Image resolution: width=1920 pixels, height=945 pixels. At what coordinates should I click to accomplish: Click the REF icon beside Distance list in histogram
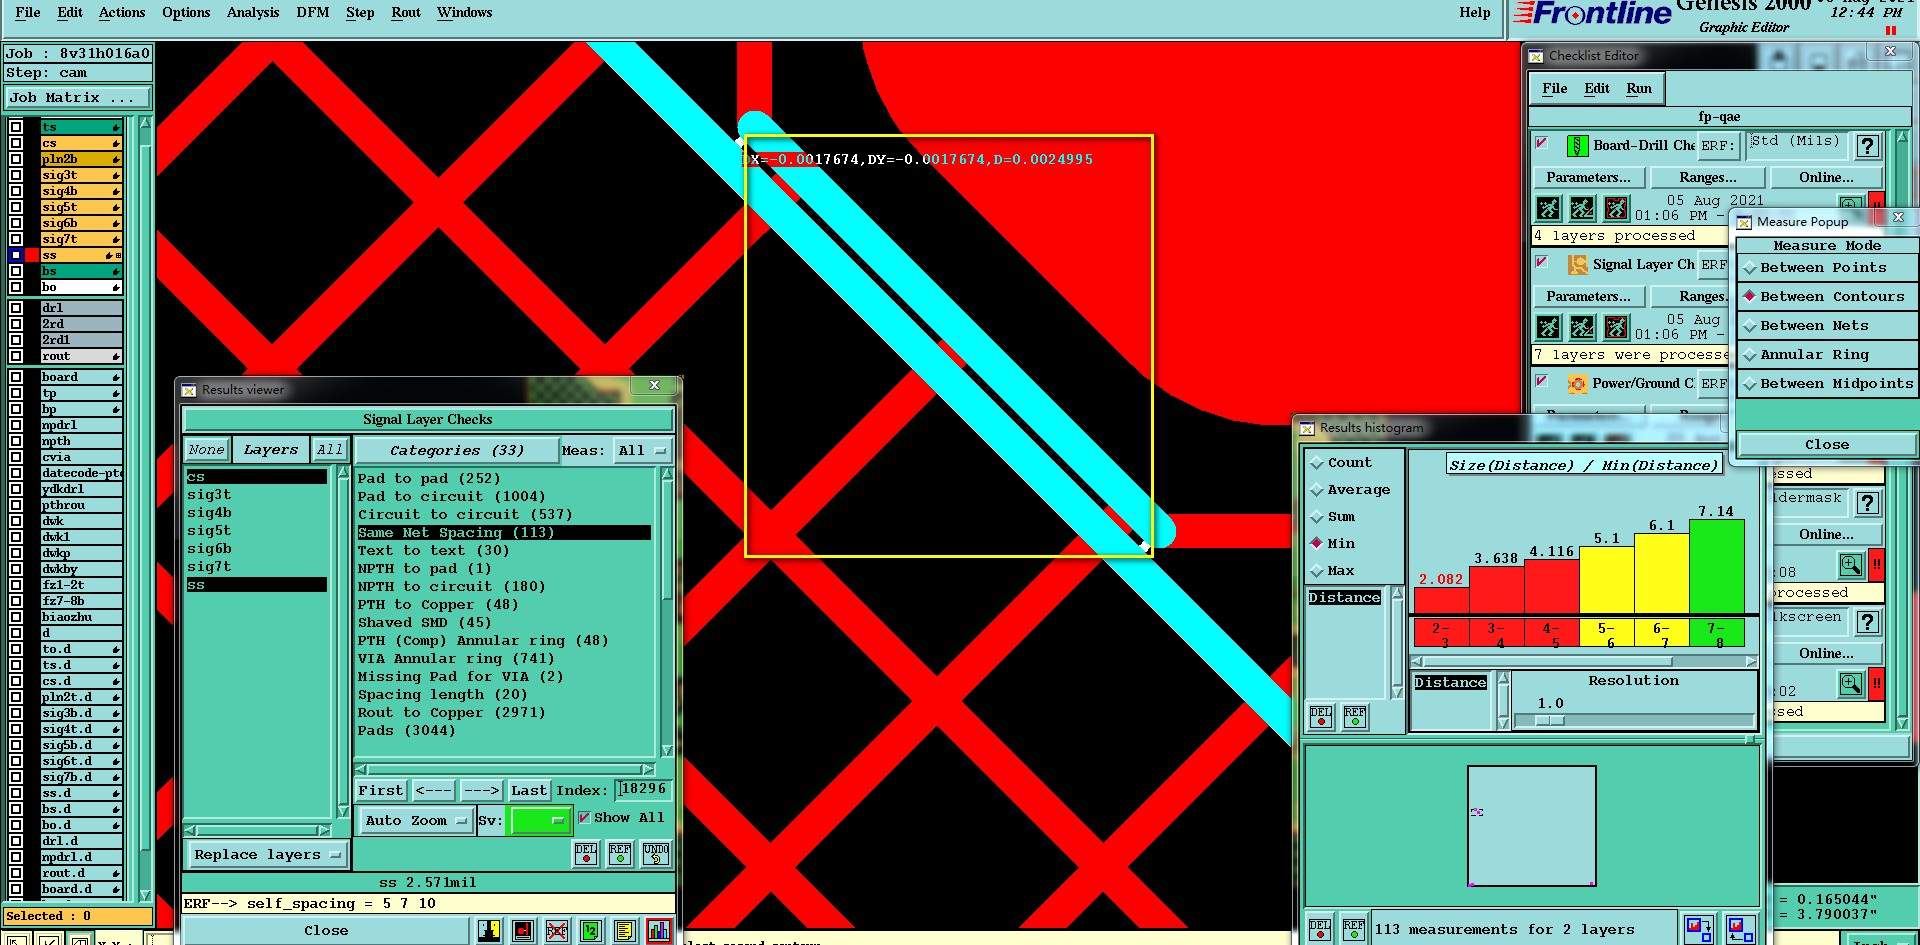1355,716
